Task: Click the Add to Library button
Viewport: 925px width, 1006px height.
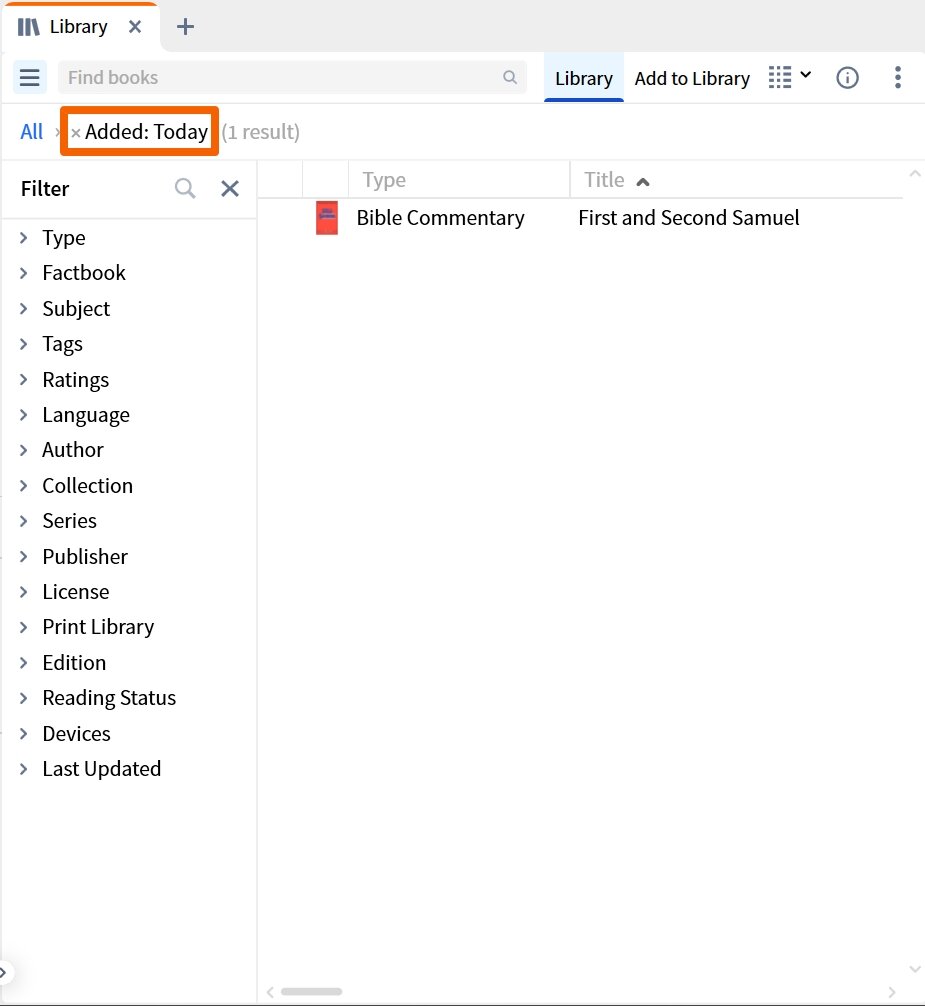Action: click(x=692, y=77)
